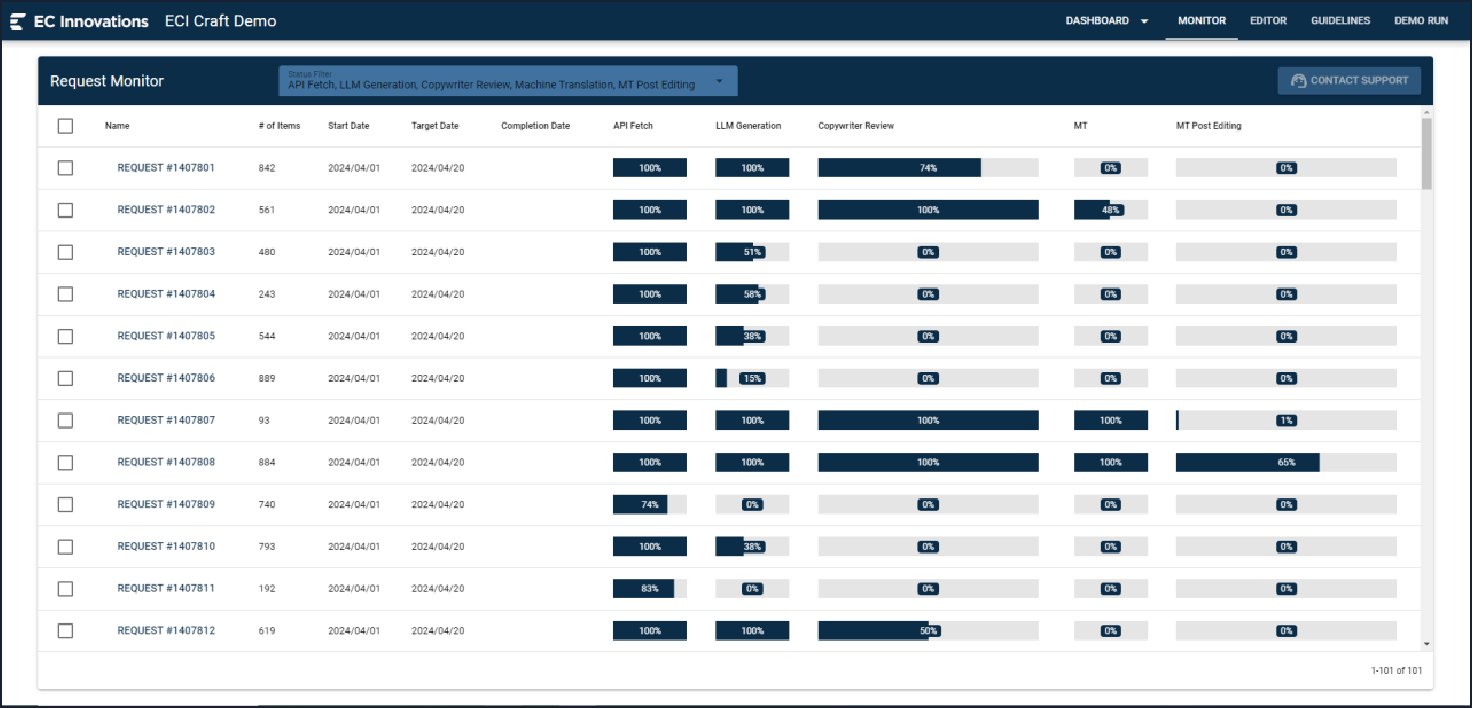The image size is (1473, 709).
Task: Open the Editor tab
Action: coord(1268,21)
